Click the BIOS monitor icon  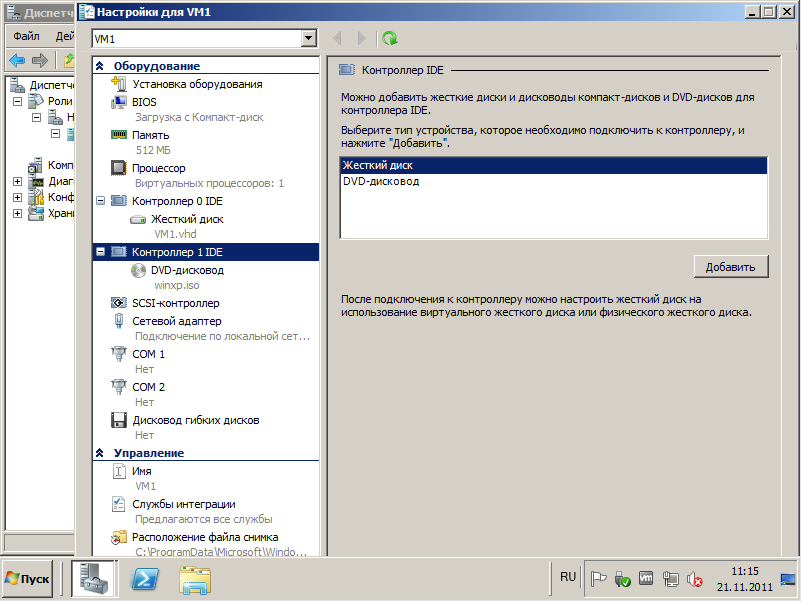(119, 102)
